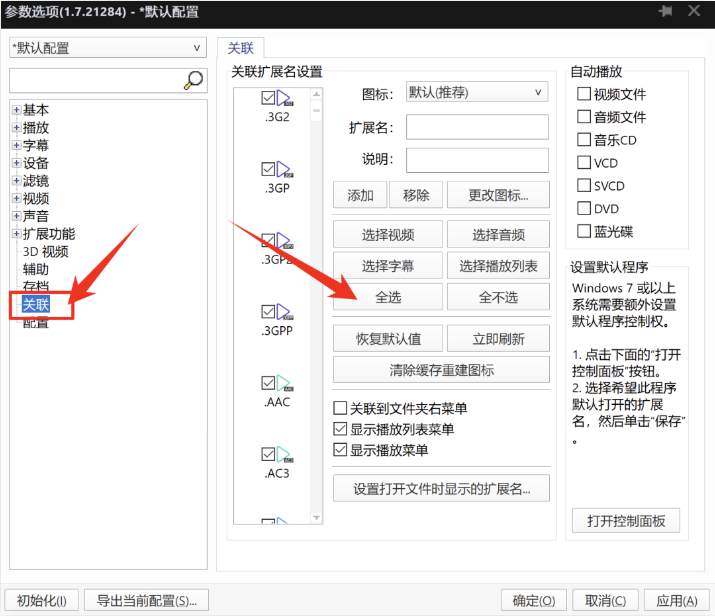Click the 扩展名 input field
The width and height of the screenshot is (715, 616).
477,127
